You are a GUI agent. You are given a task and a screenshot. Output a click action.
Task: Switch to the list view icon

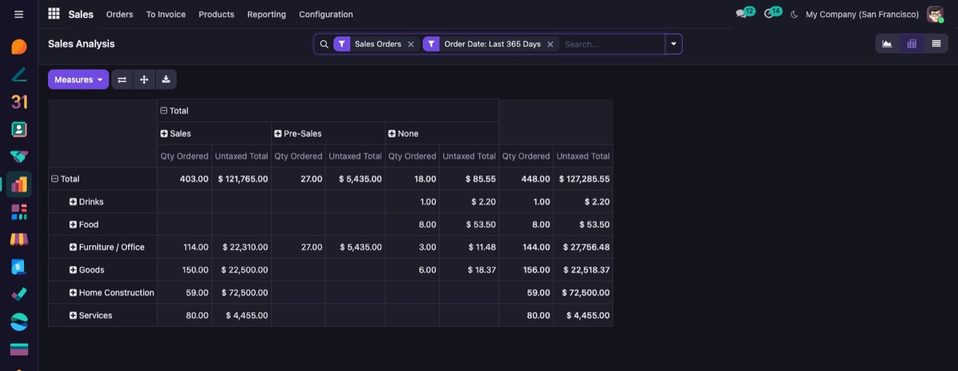click(936, 43)
